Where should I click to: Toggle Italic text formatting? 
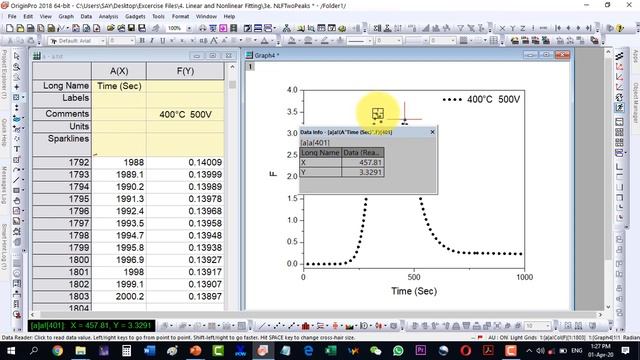tap(152, 41)
